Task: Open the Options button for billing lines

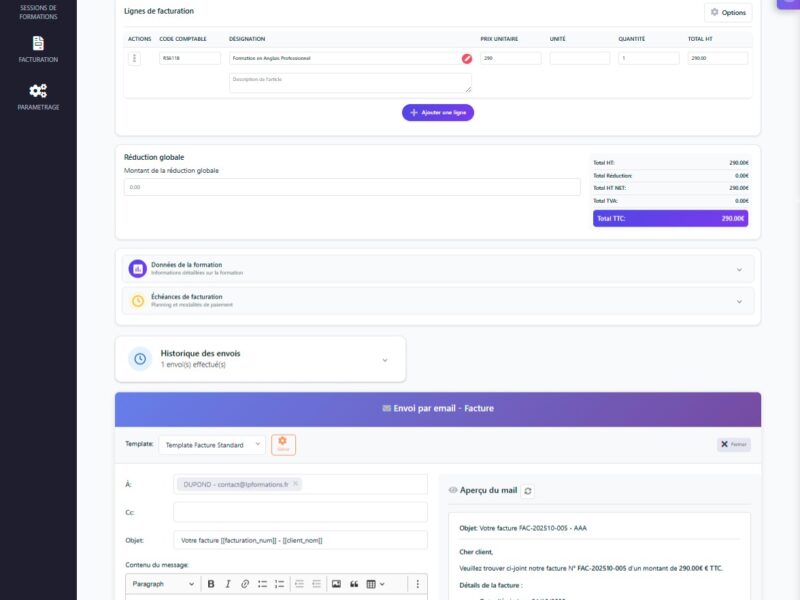Action: point(728,13)
